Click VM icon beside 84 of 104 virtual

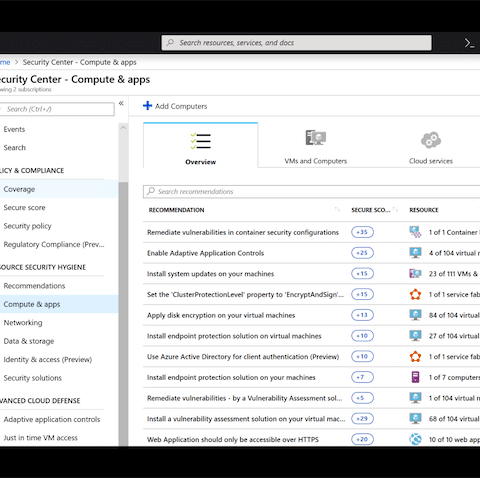415,315
